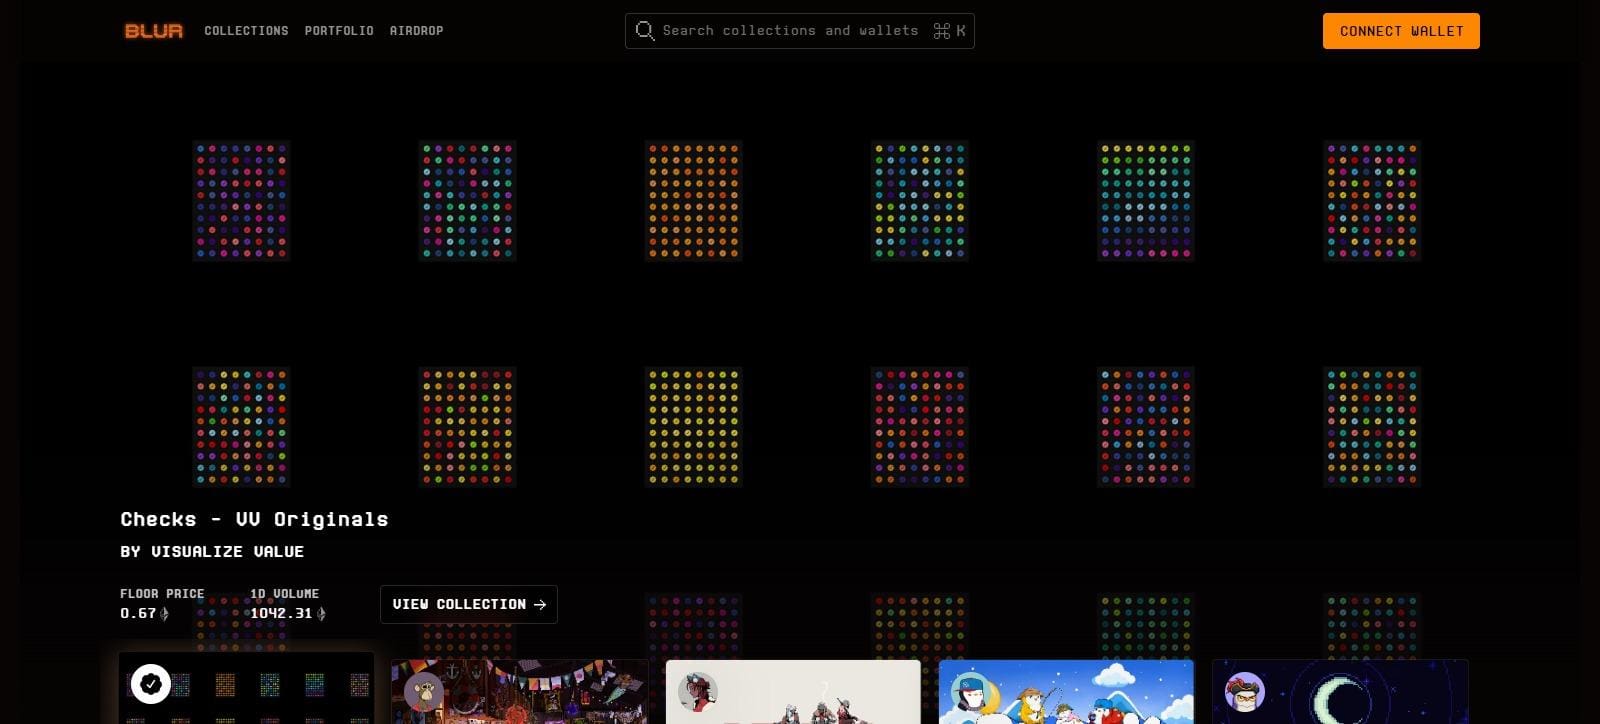Click the floor price value 0.67
Viewport: 1600px width, 724px height.
[138, 613]
